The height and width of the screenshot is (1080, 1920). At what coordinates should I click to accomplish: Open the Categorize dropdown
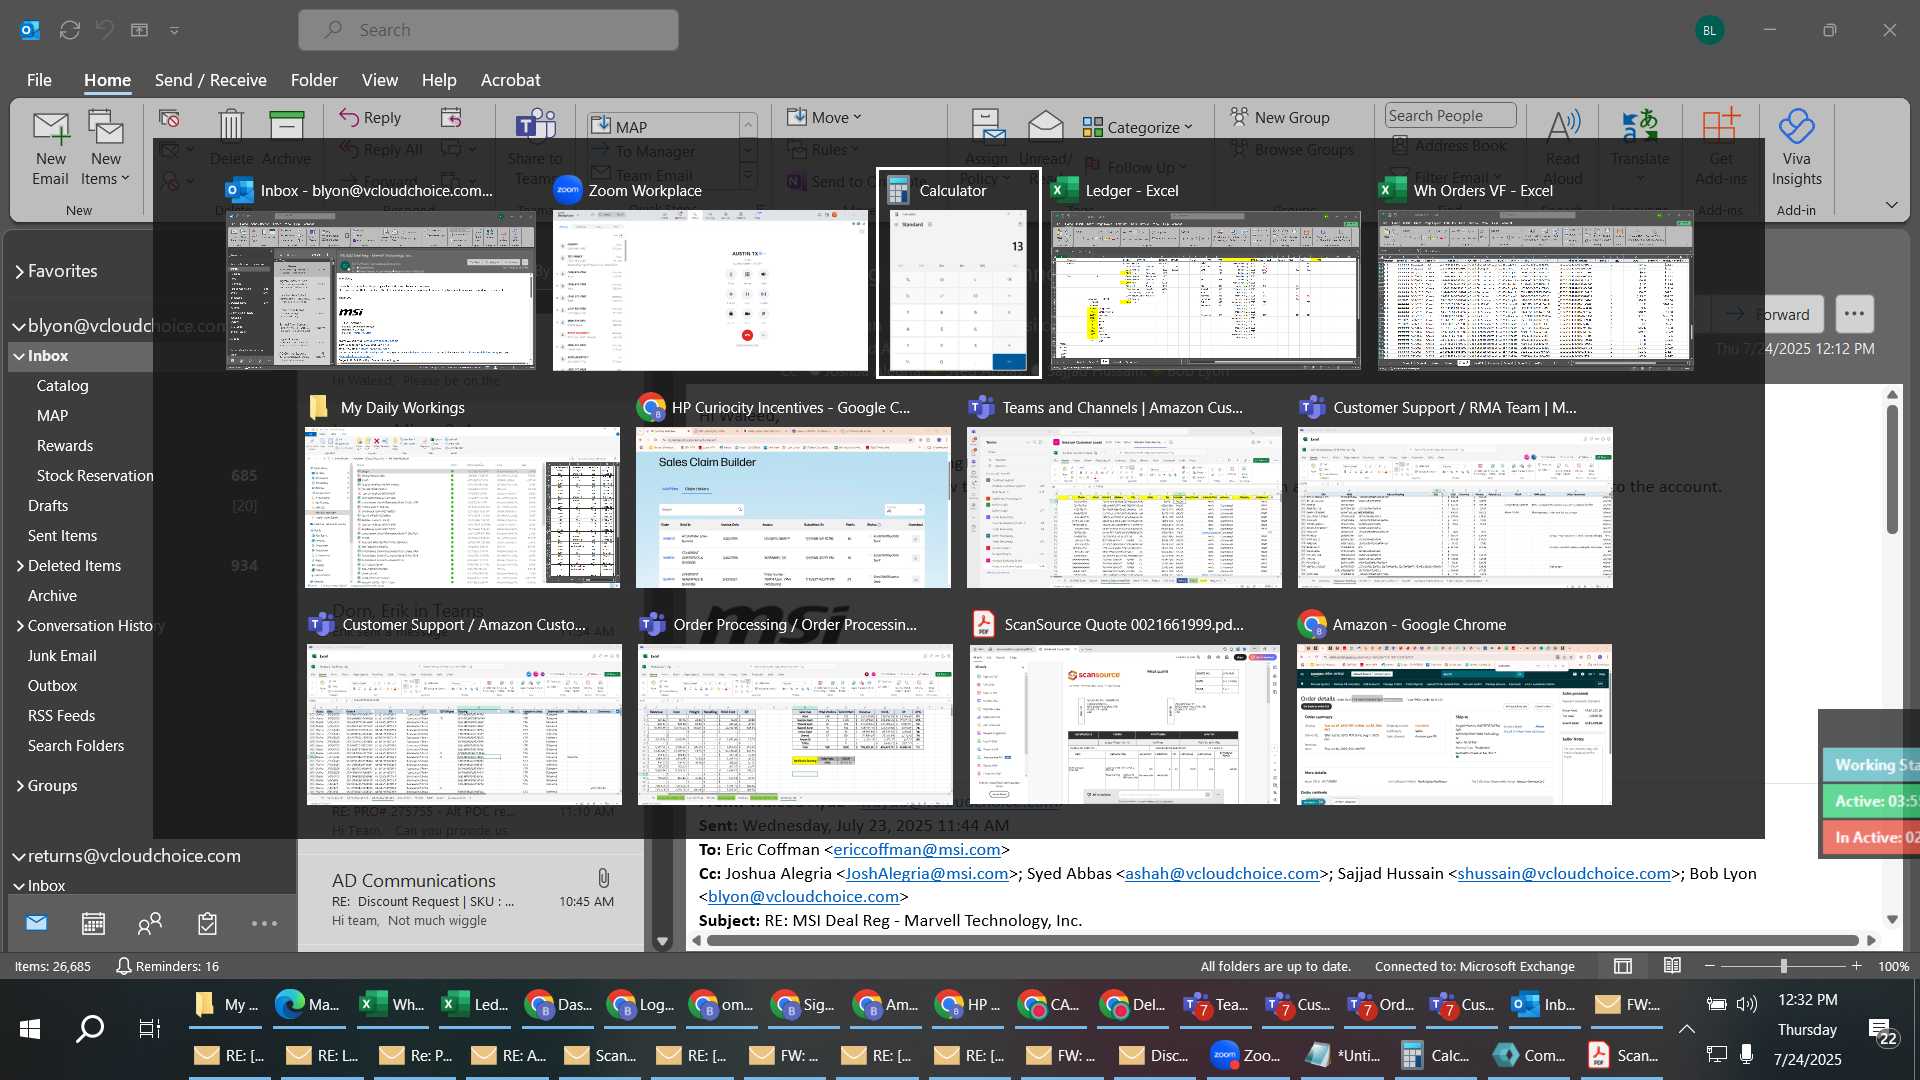[x=1137, y=127]
